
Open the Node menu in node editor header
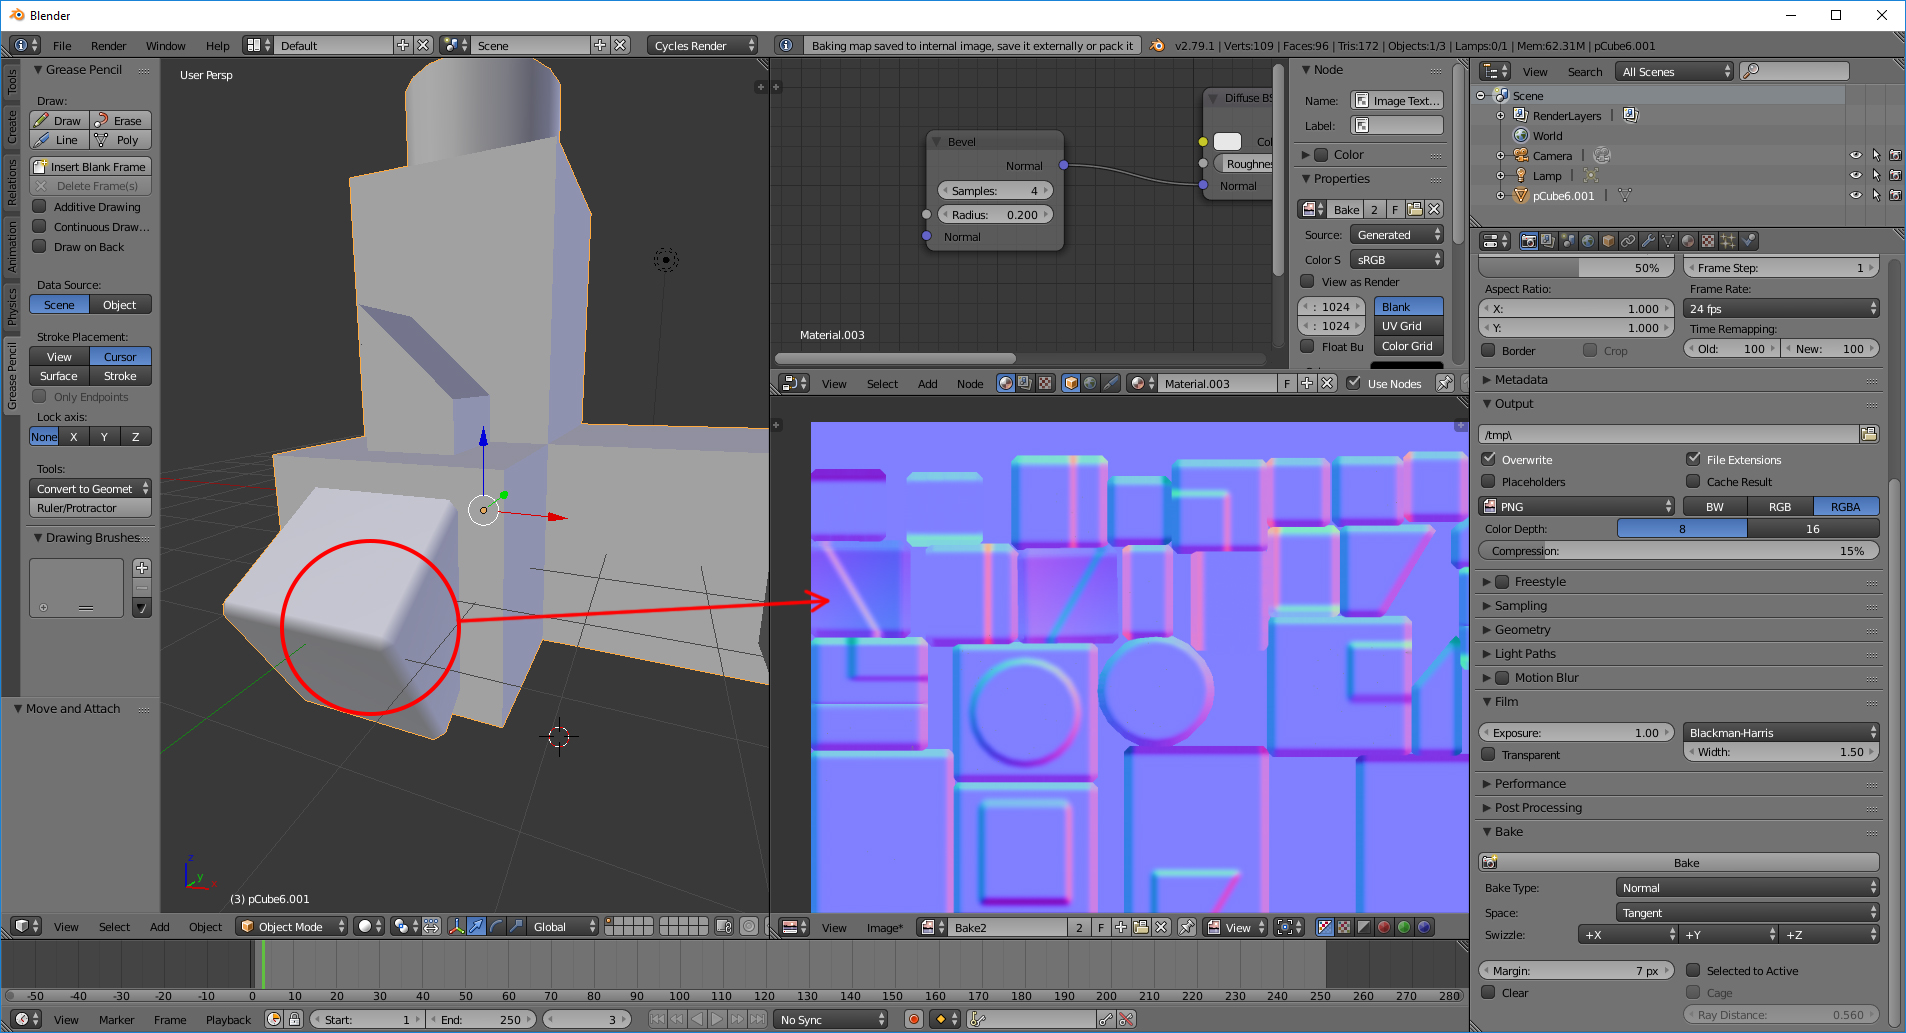(969, 384)
